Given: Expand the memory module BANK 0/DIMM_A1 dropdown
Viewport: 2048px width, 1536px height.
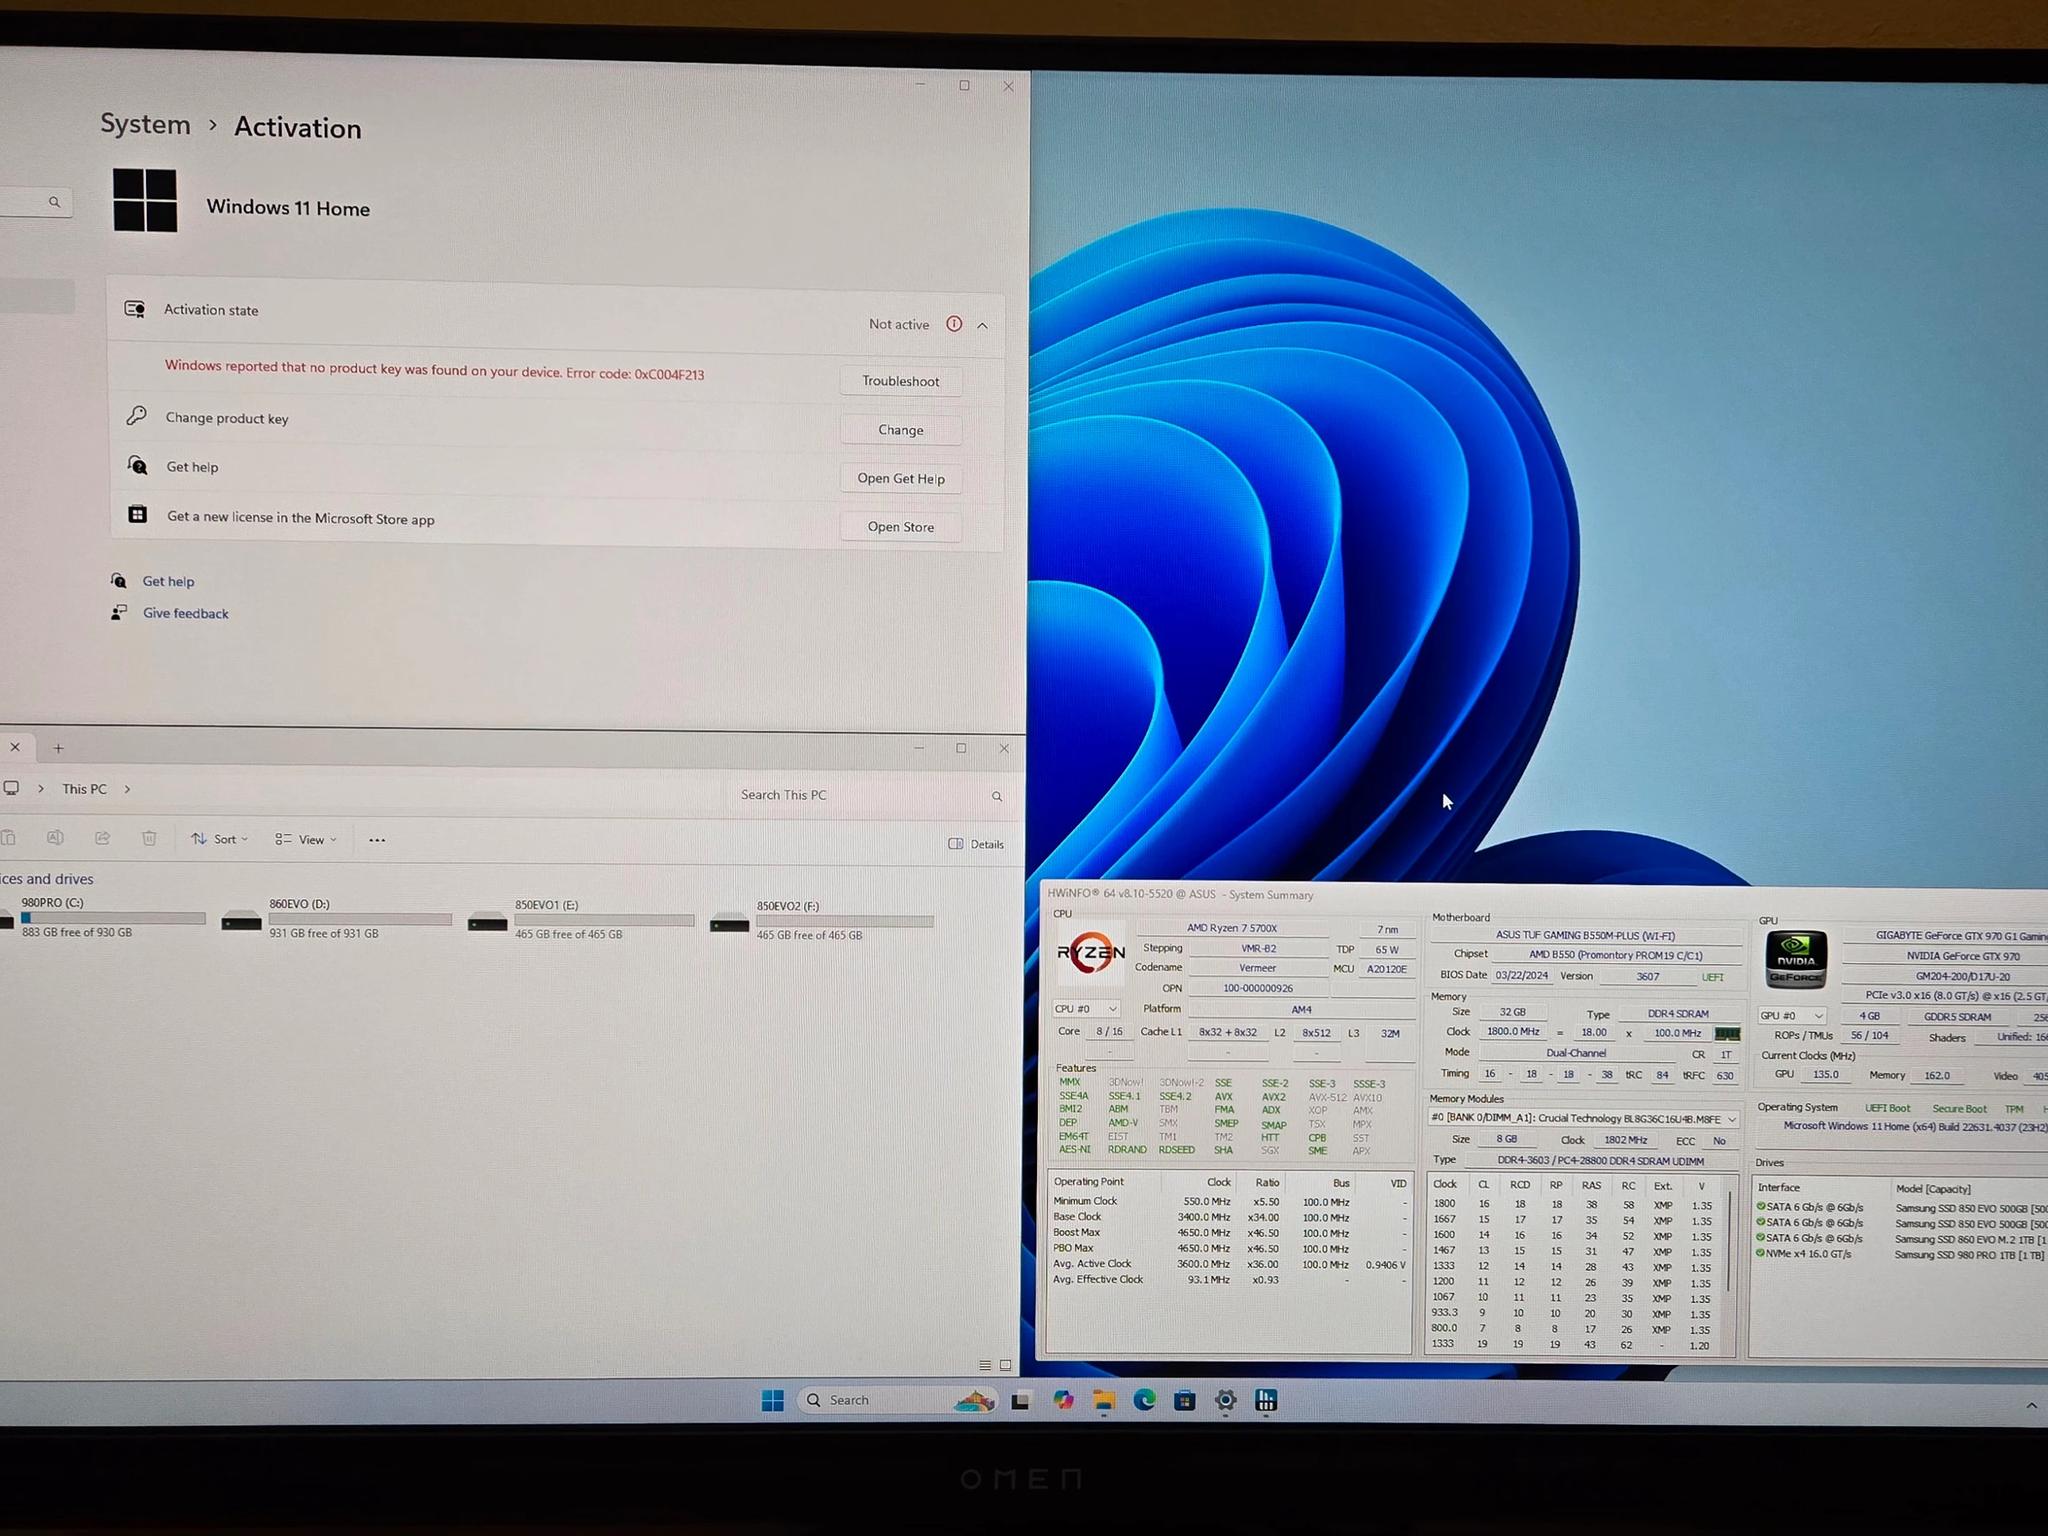Looking at the screenshot, I should (1584, 1119).
